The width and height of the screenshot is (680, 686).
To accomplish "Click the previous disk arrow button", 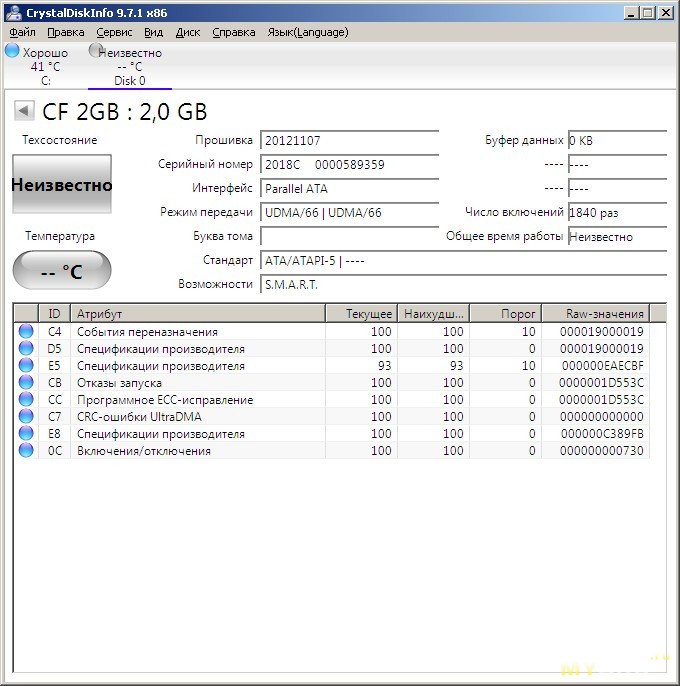I will click(x=23, y=112).
